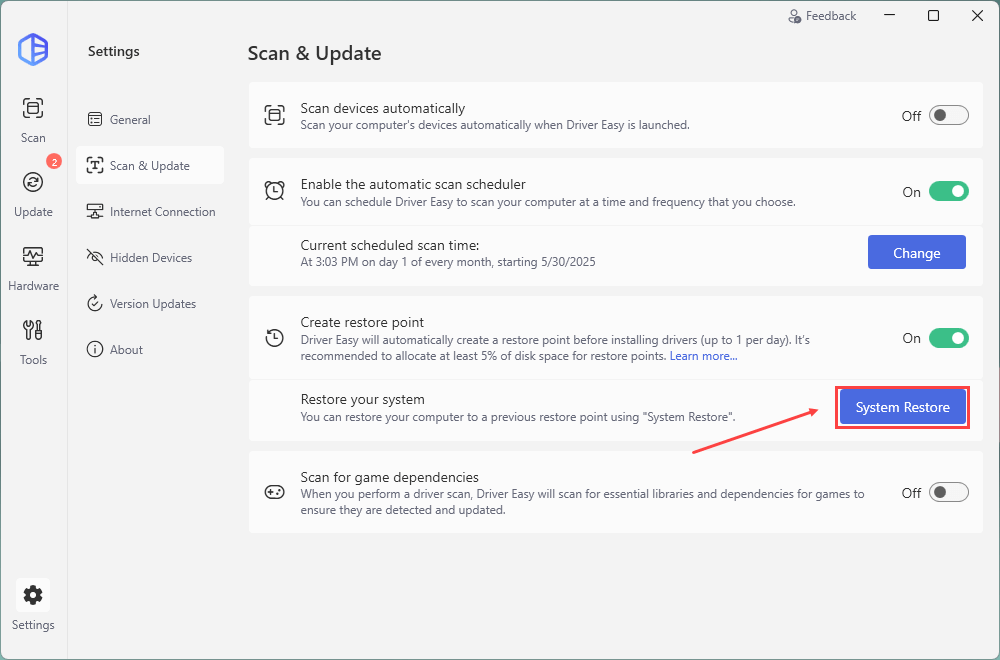Open Internet Connection settings
The image size is (1000, 660).
point(162,212)
